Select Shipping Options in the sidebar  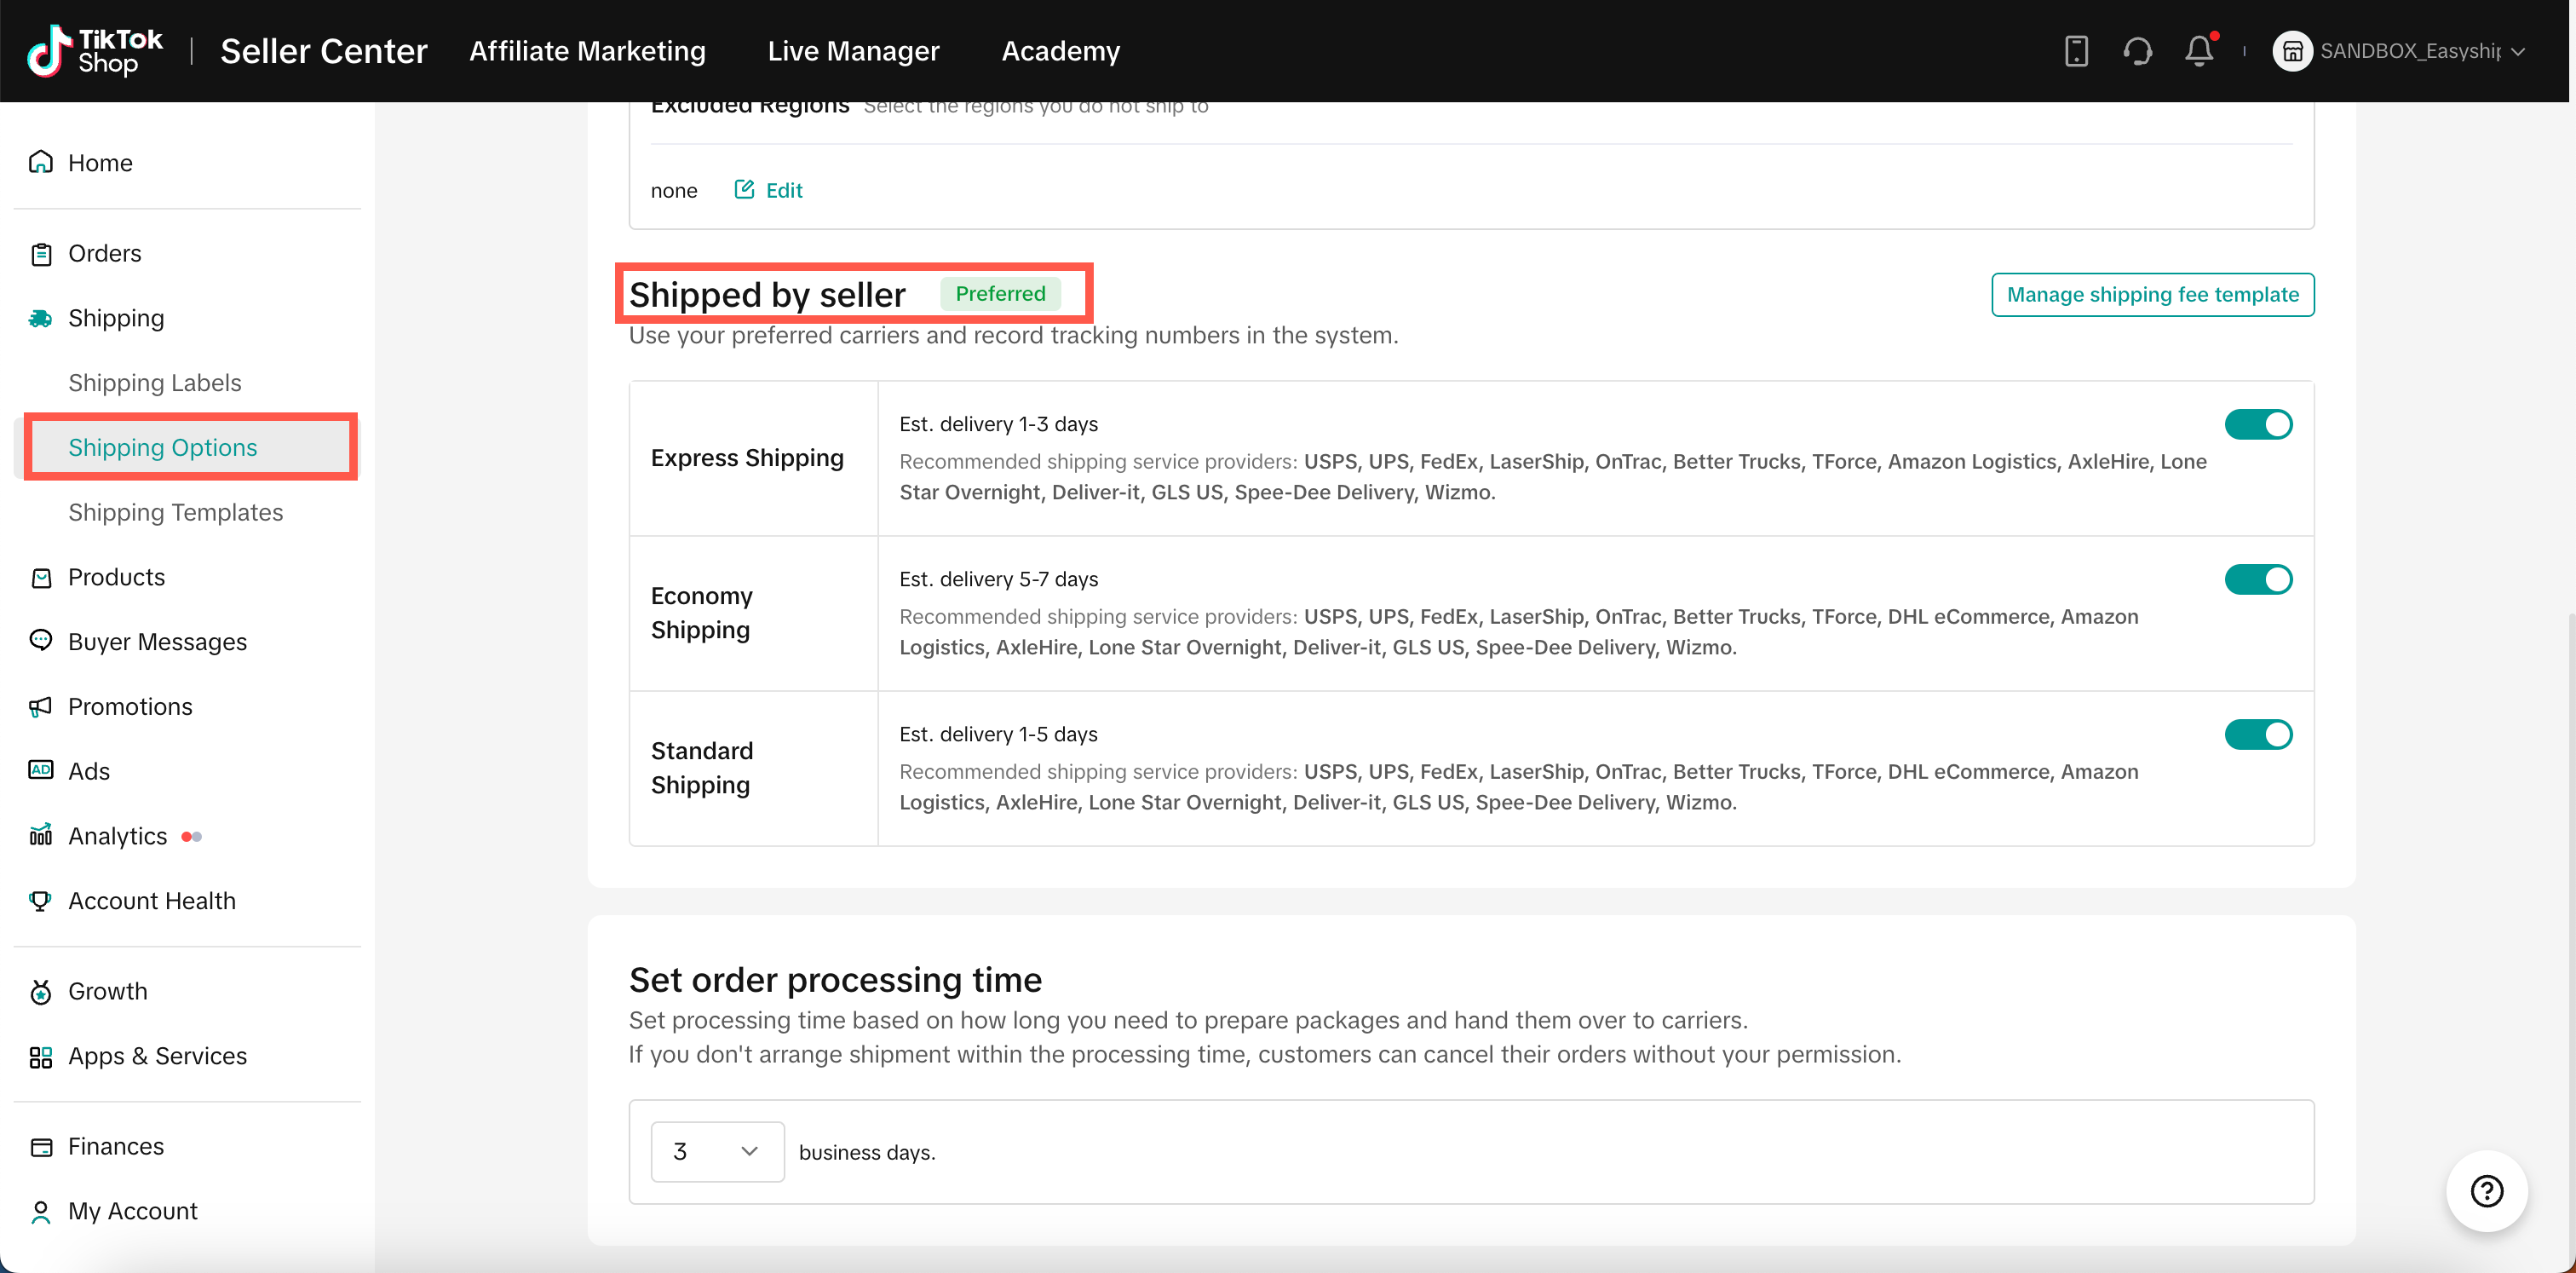(x=163, y=448)
